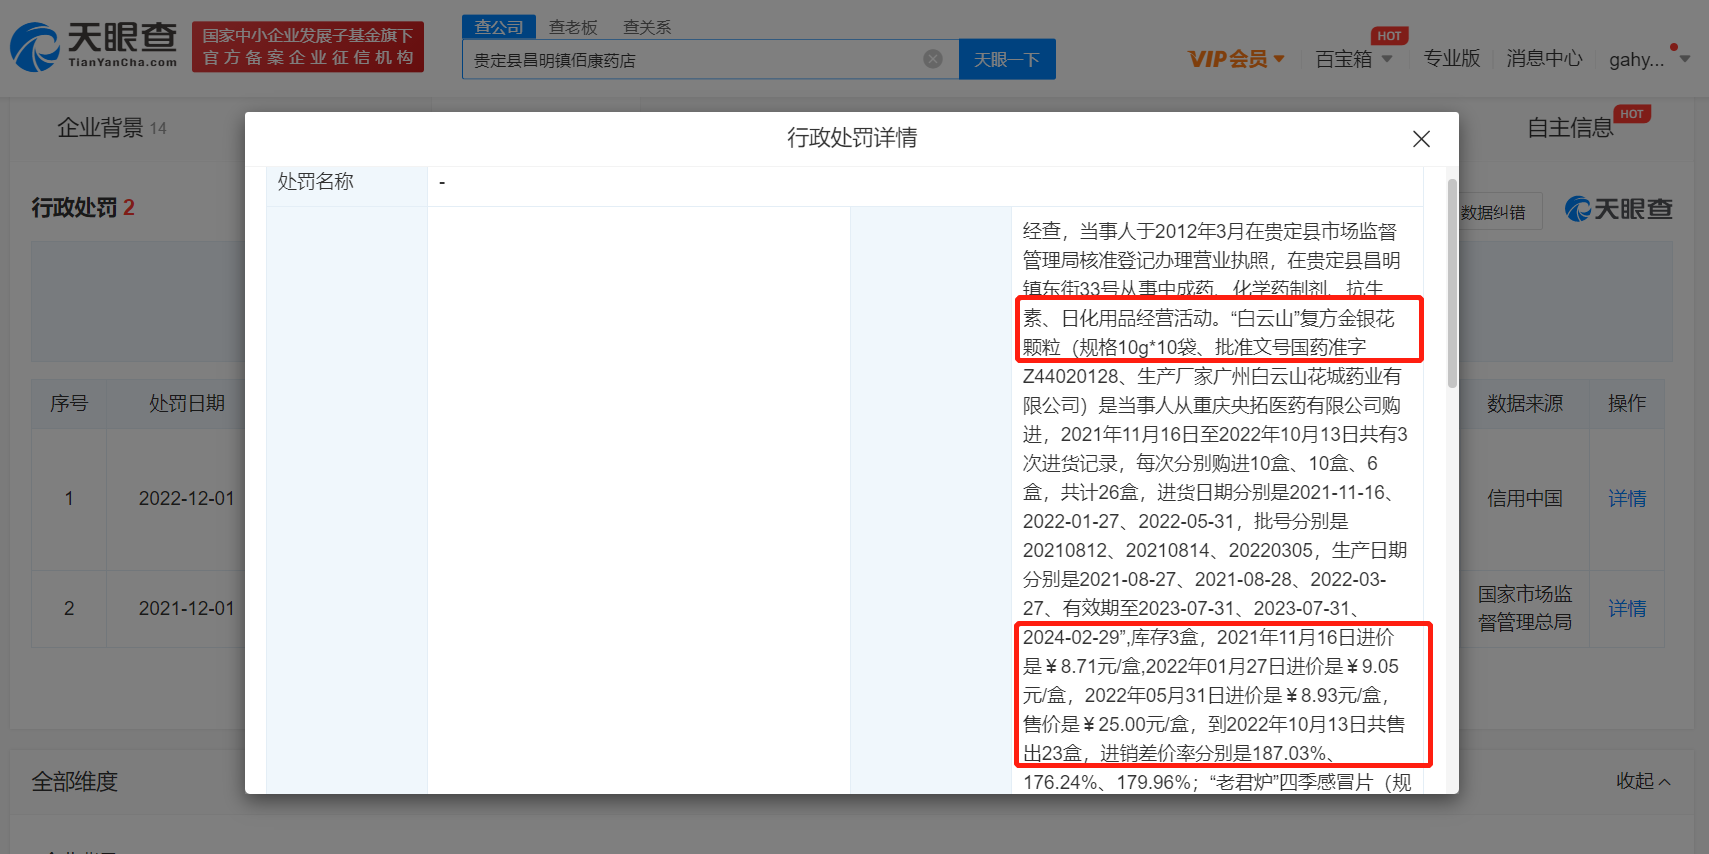1709x854 pixels.
Task: Click the HOT badge next to 自主信息
Action: [1632, 114]
